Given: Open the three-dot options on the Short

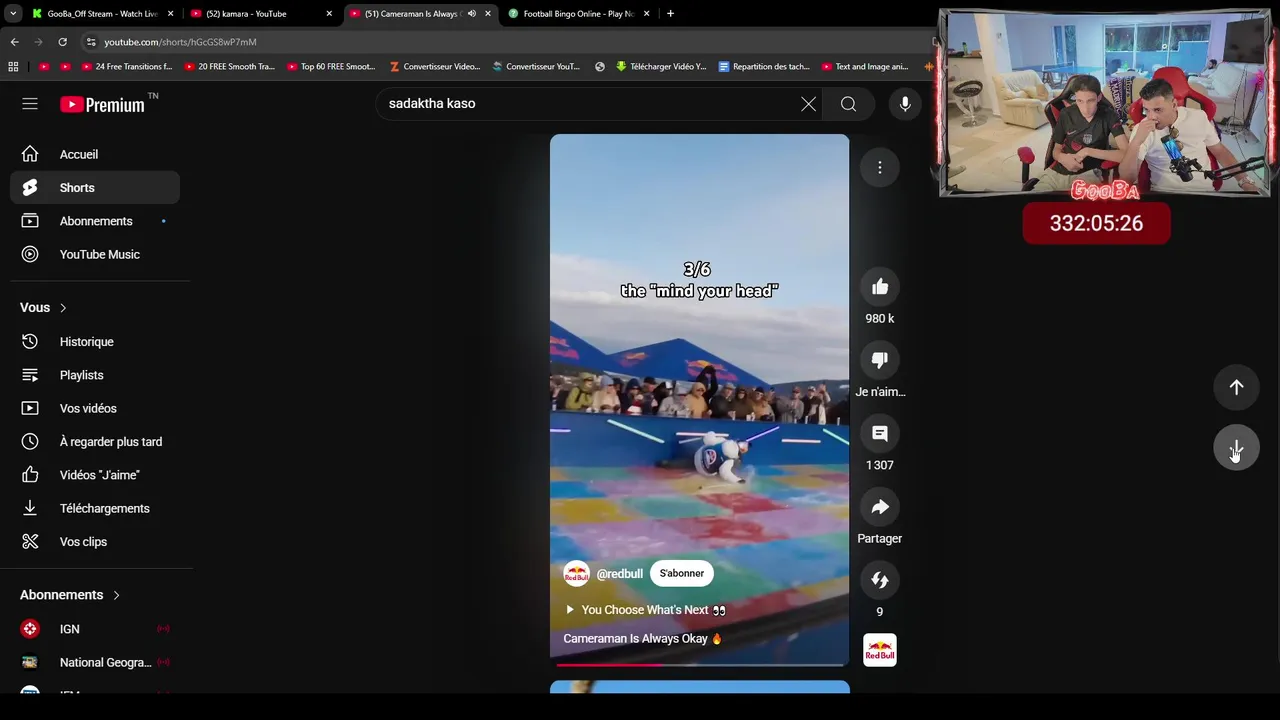Looking at the screenshot, I should [880, 168].
